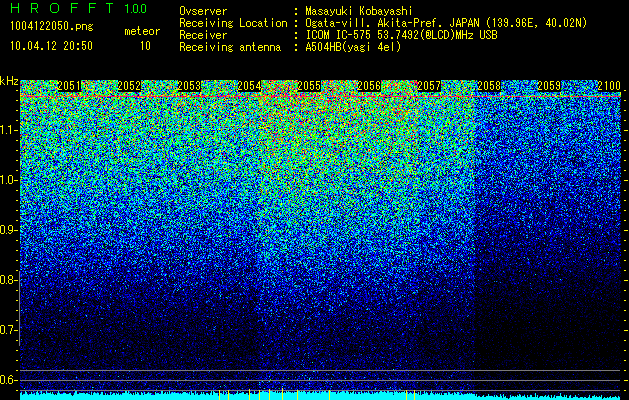Viewport: 629px width, 400px height.
Task: Select the Ogata-vill. Akita-Pref. JAPAN location text
Action: (x=446, y=24)
